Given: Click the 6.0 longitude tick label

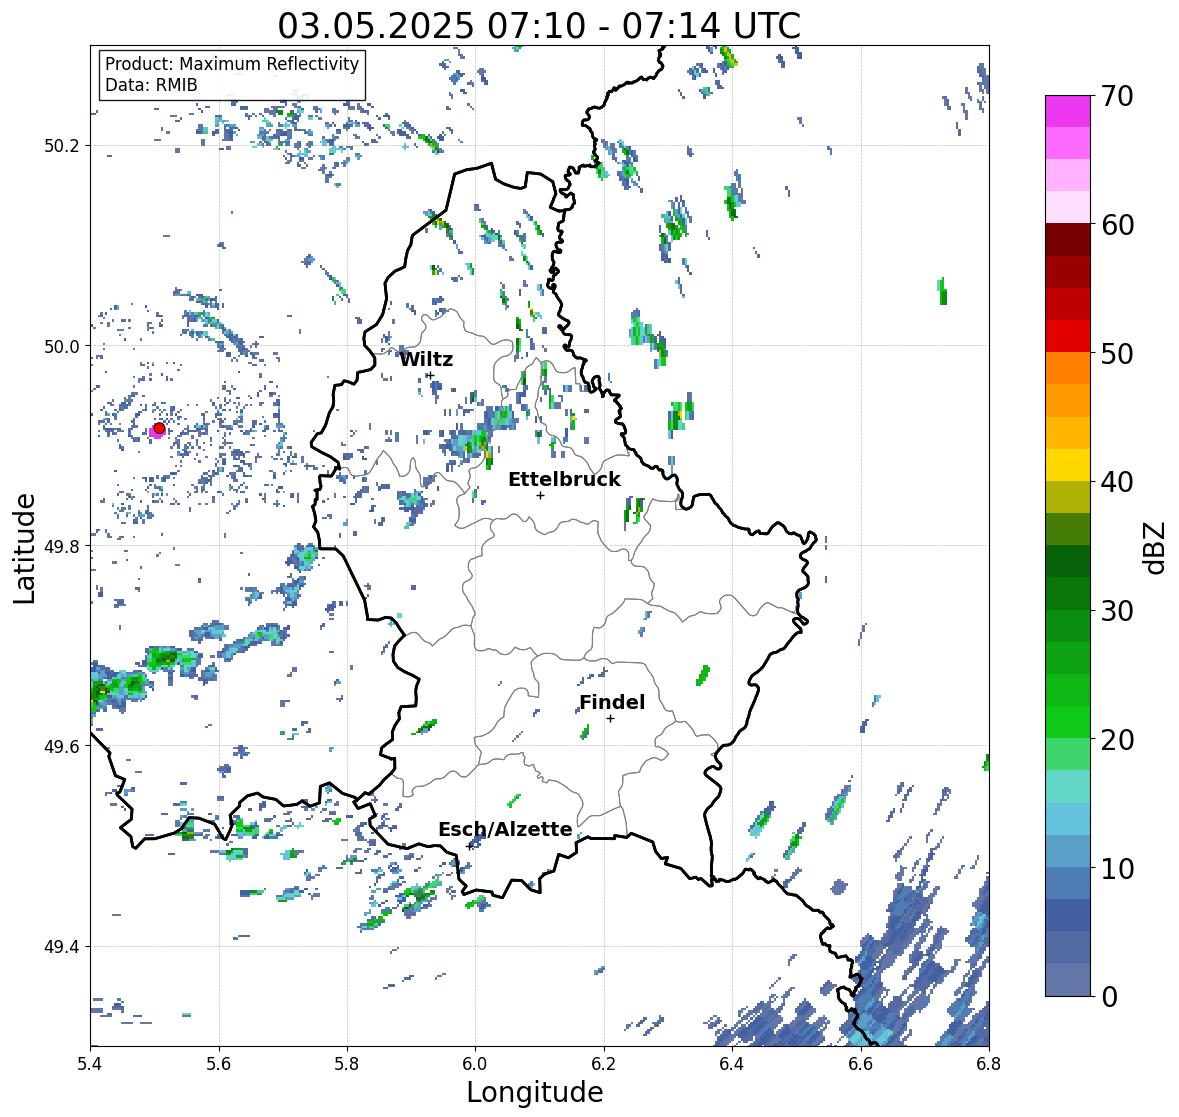Looking at the screenshot, I should (x=475, y=1064).
